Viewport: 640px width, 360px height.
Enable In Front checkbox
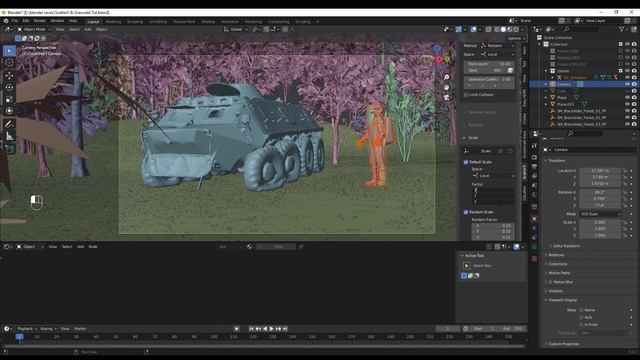(x=581, y=325)
